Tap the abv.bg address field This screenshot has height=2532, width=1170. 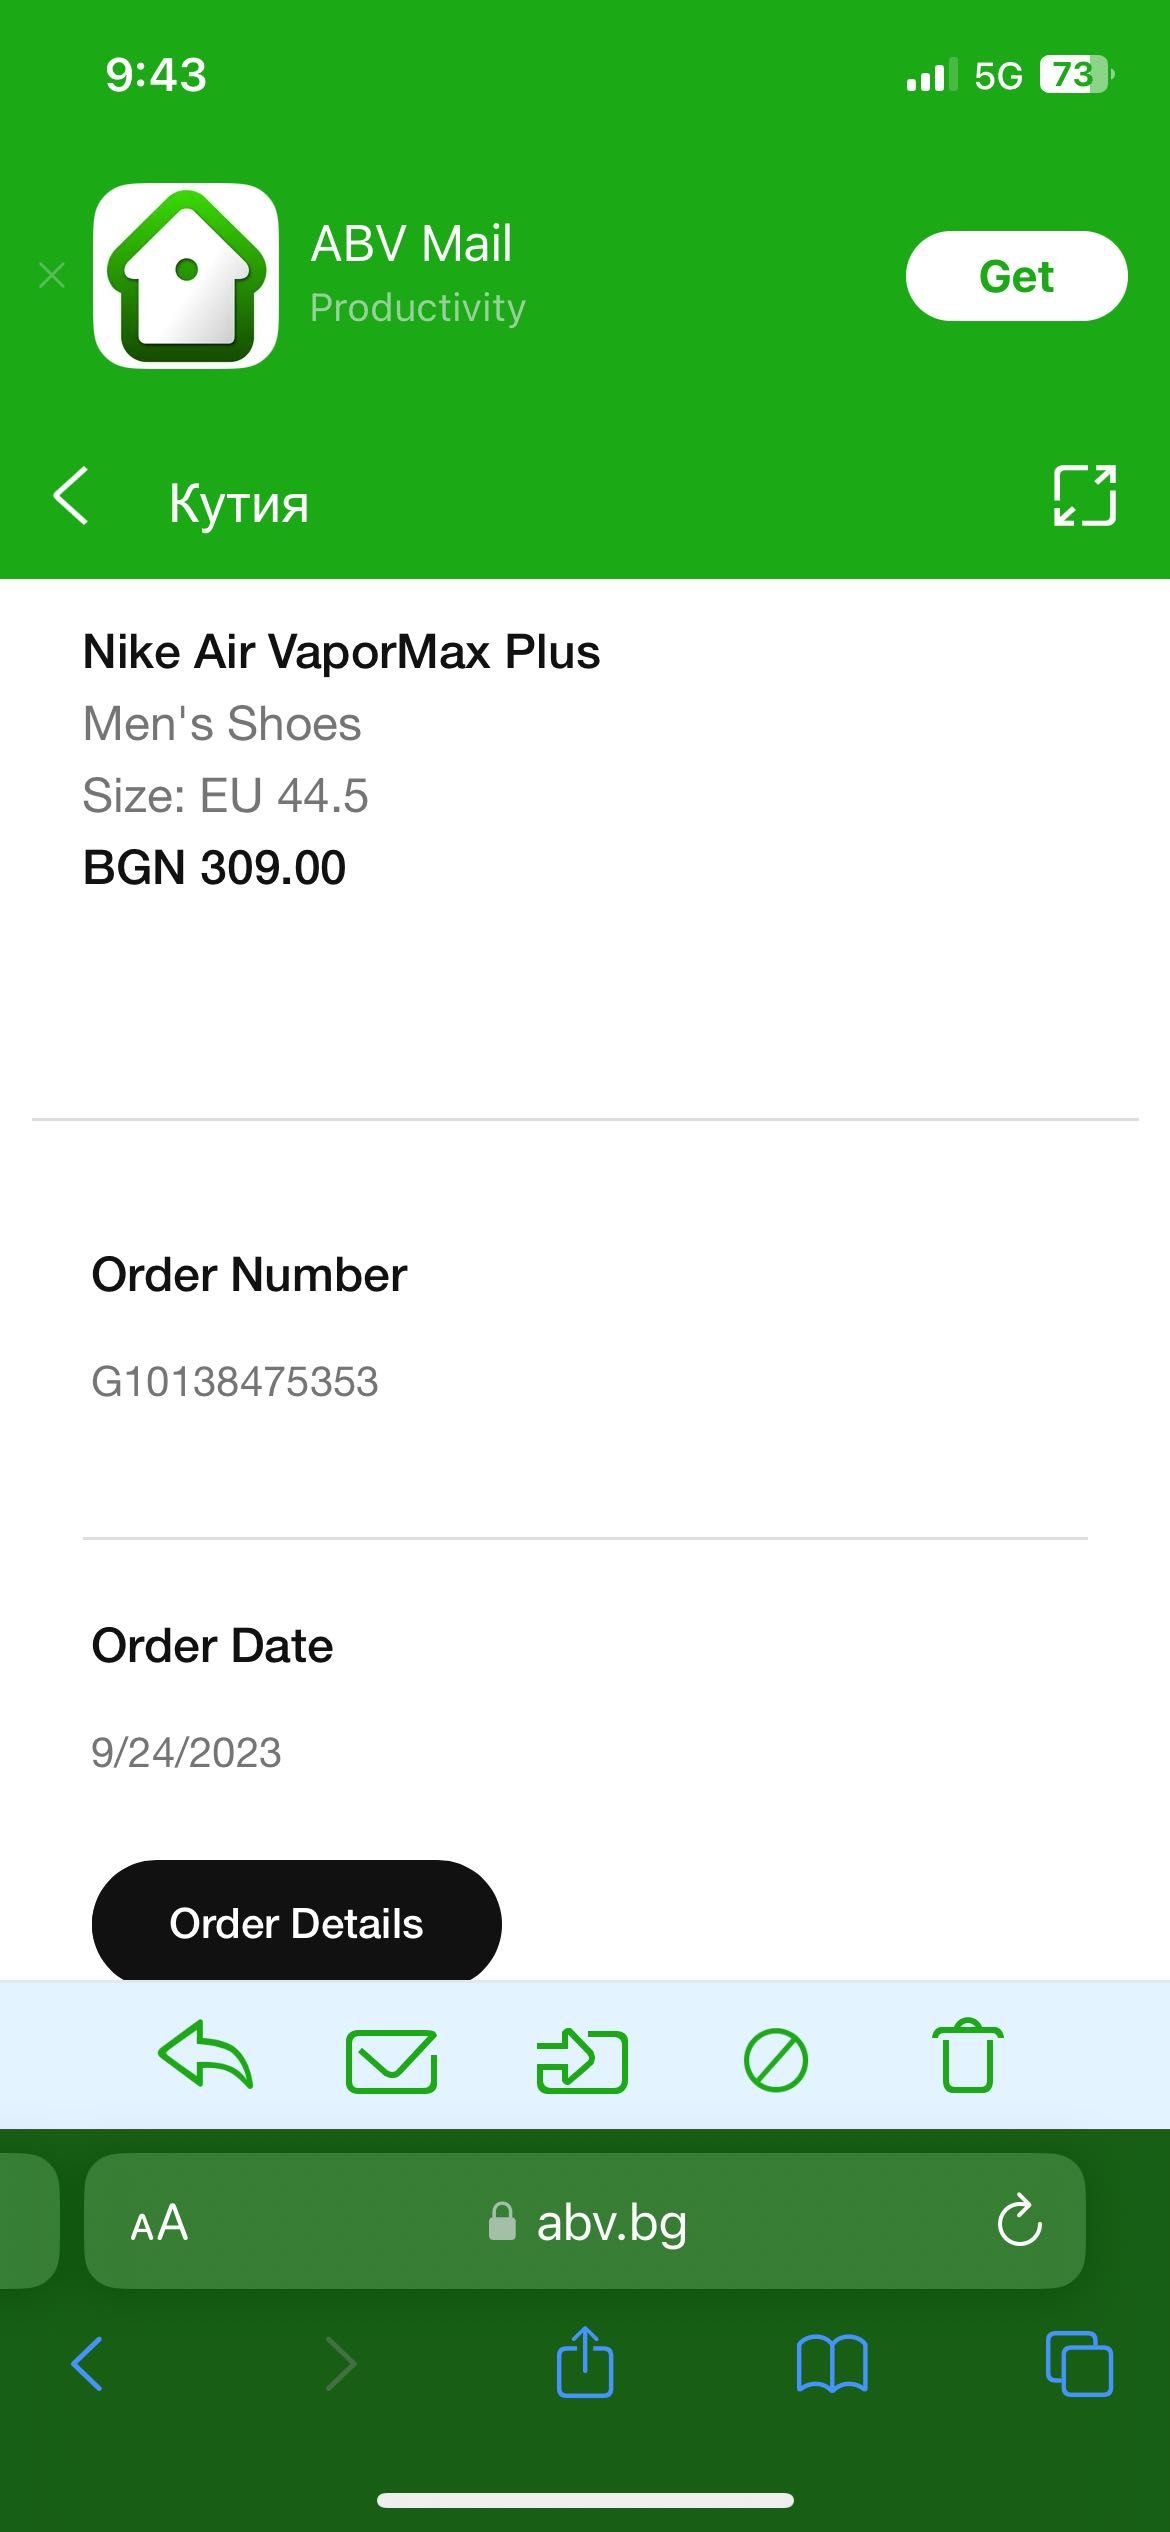pos(585,2221)
